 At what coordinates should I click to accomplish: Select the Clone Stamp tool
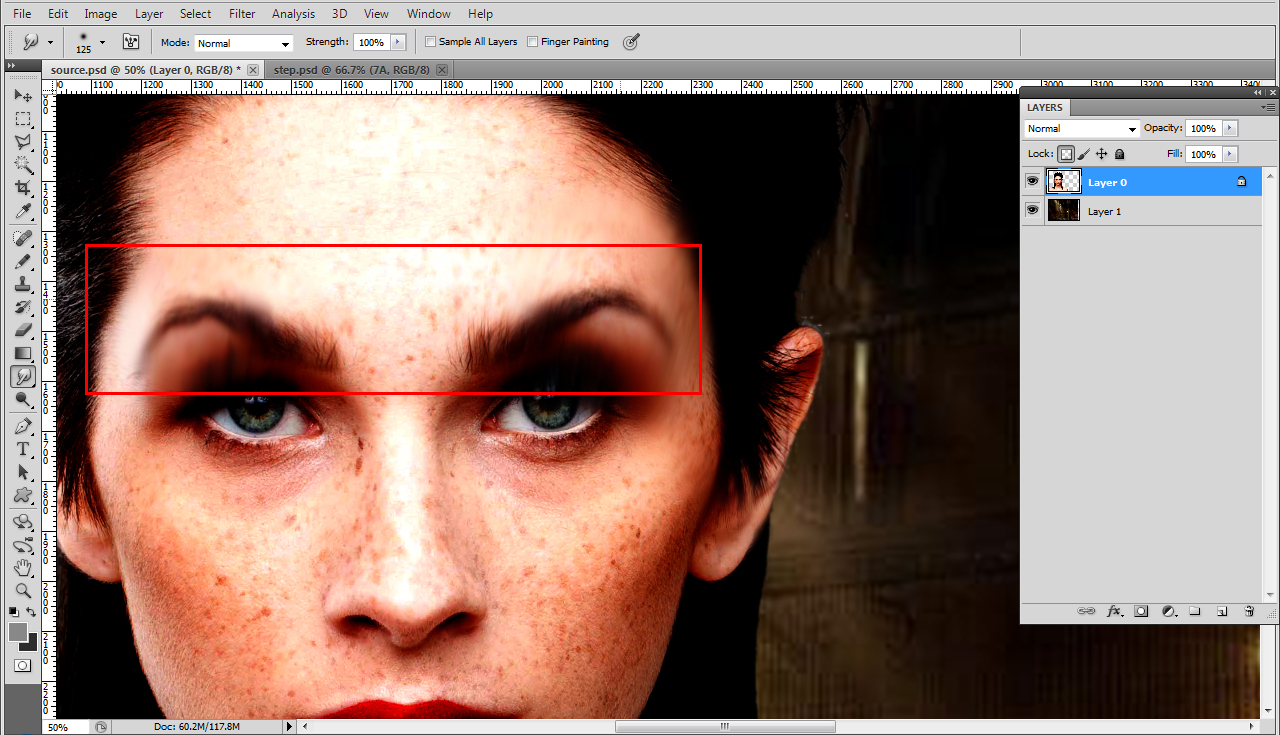click(22, 284)
